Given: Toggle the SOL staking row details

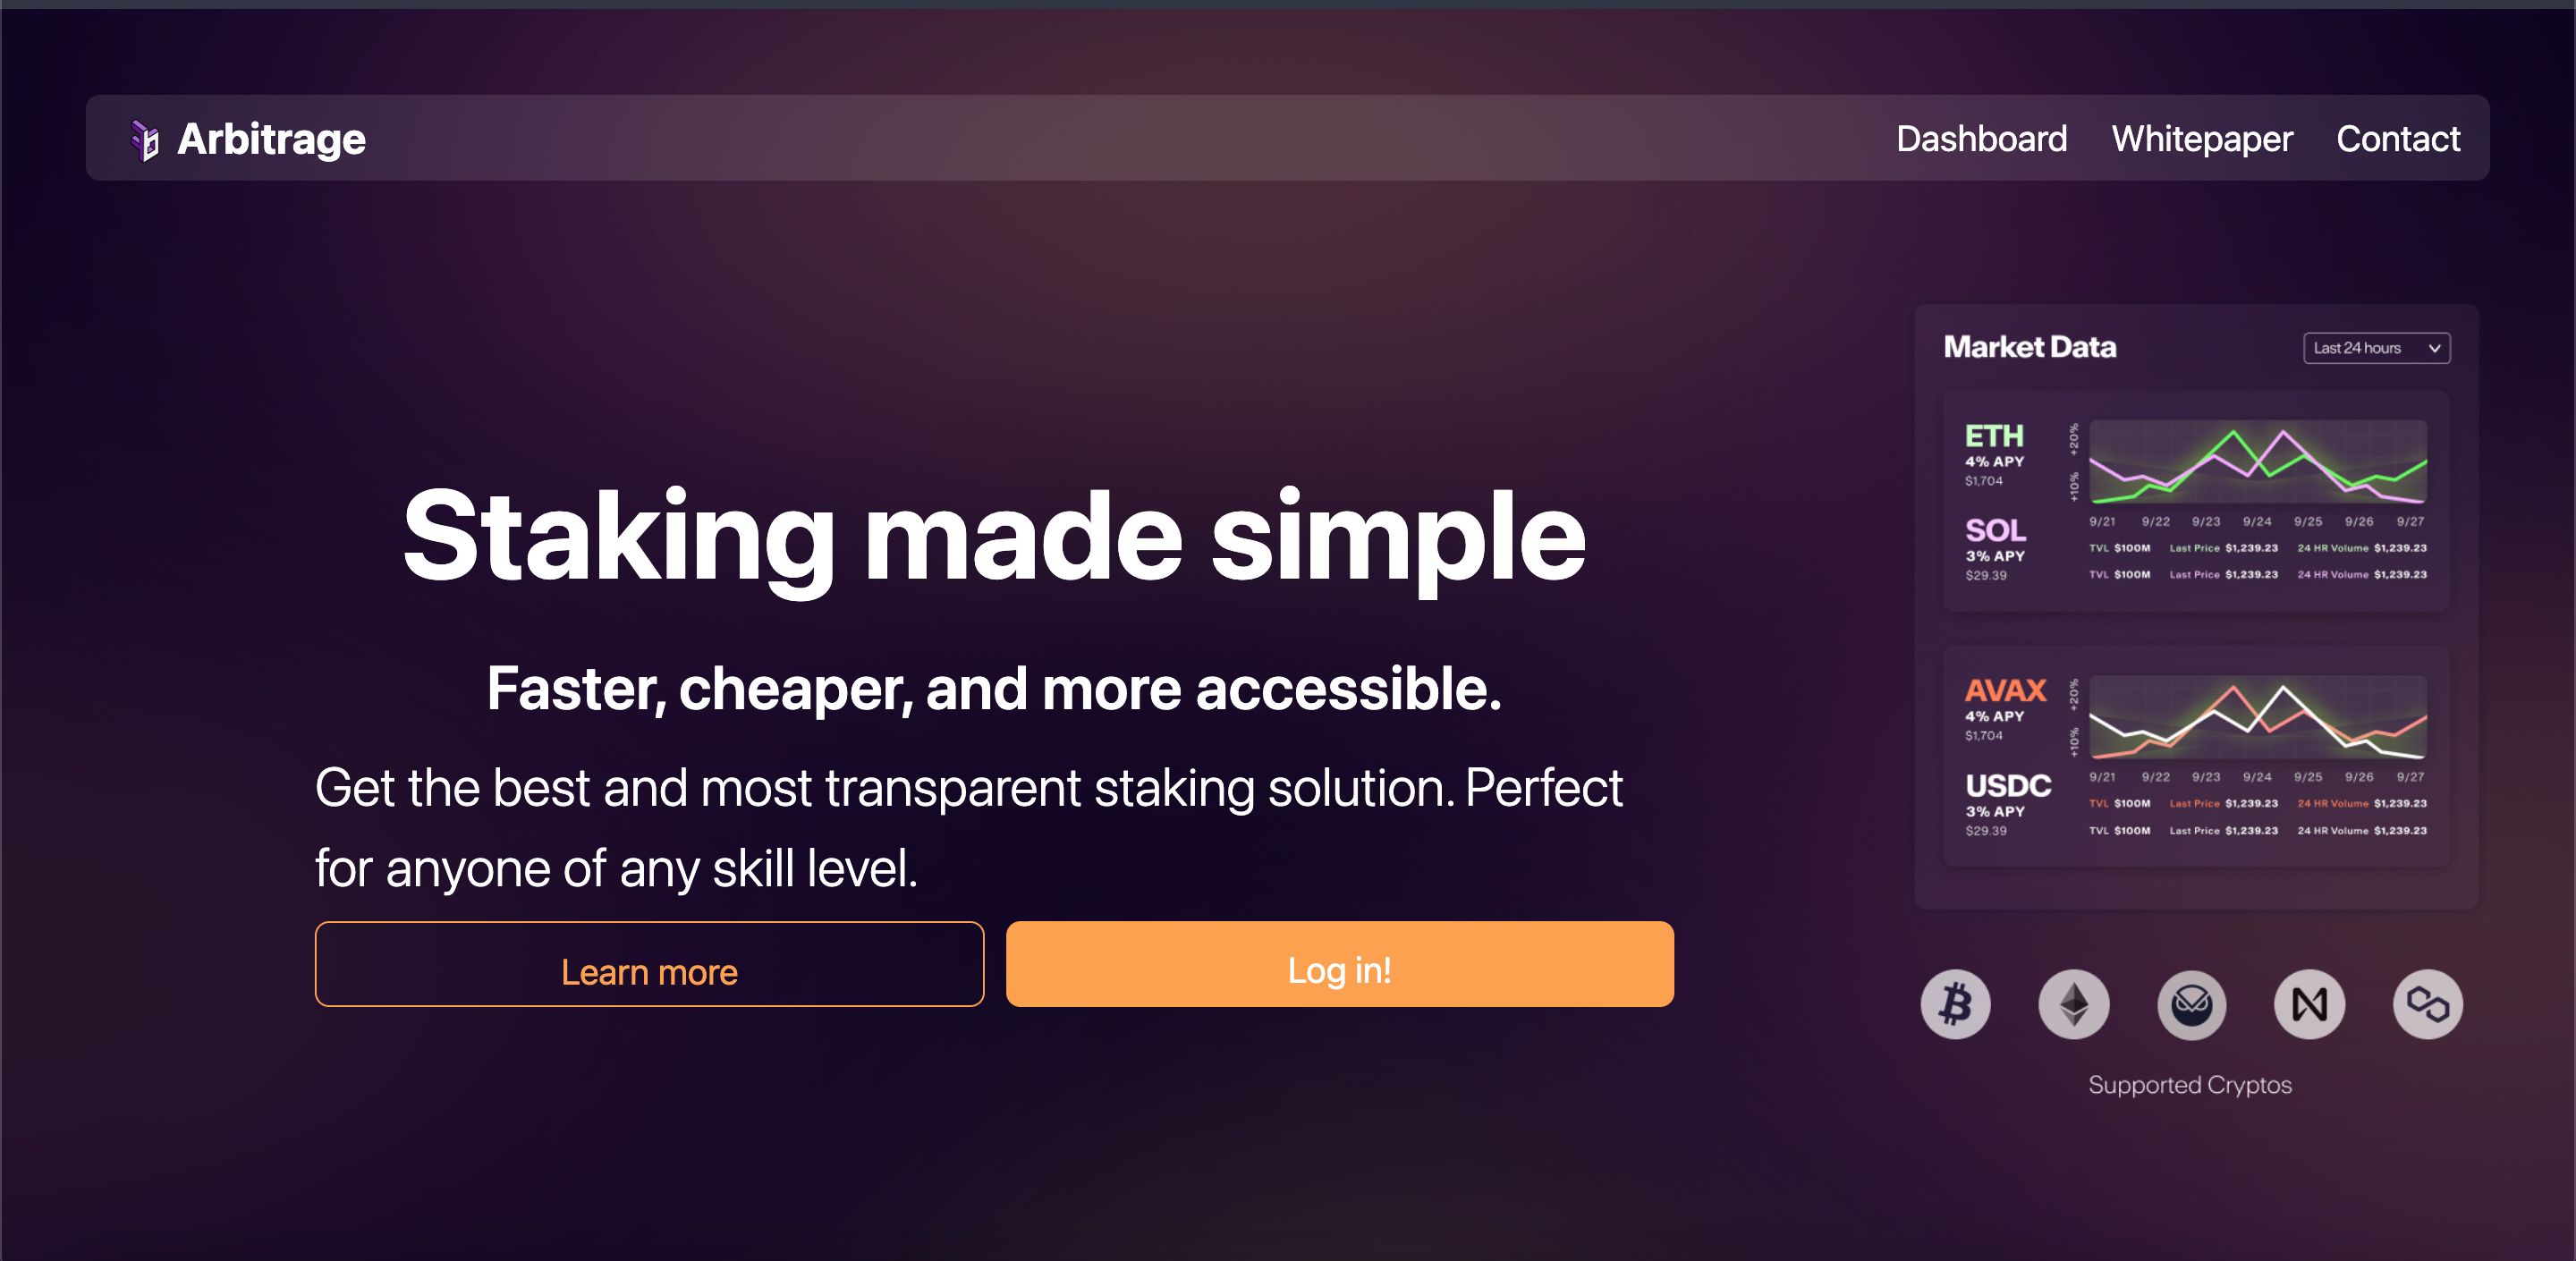Looking at the screenshot, I should click(x=1987, y=554).
